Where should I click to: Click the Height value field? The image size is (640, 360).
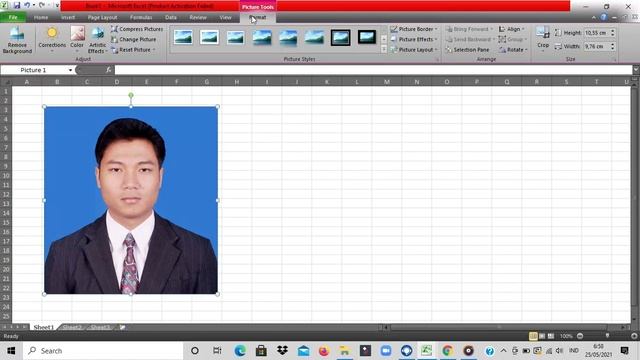click(x=596, y=33)
